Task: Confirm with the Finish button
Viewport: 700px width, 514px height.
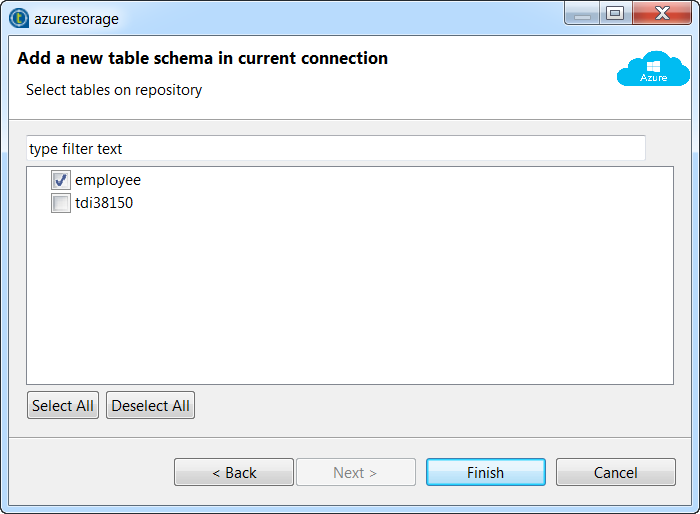Action: [485, 473]
